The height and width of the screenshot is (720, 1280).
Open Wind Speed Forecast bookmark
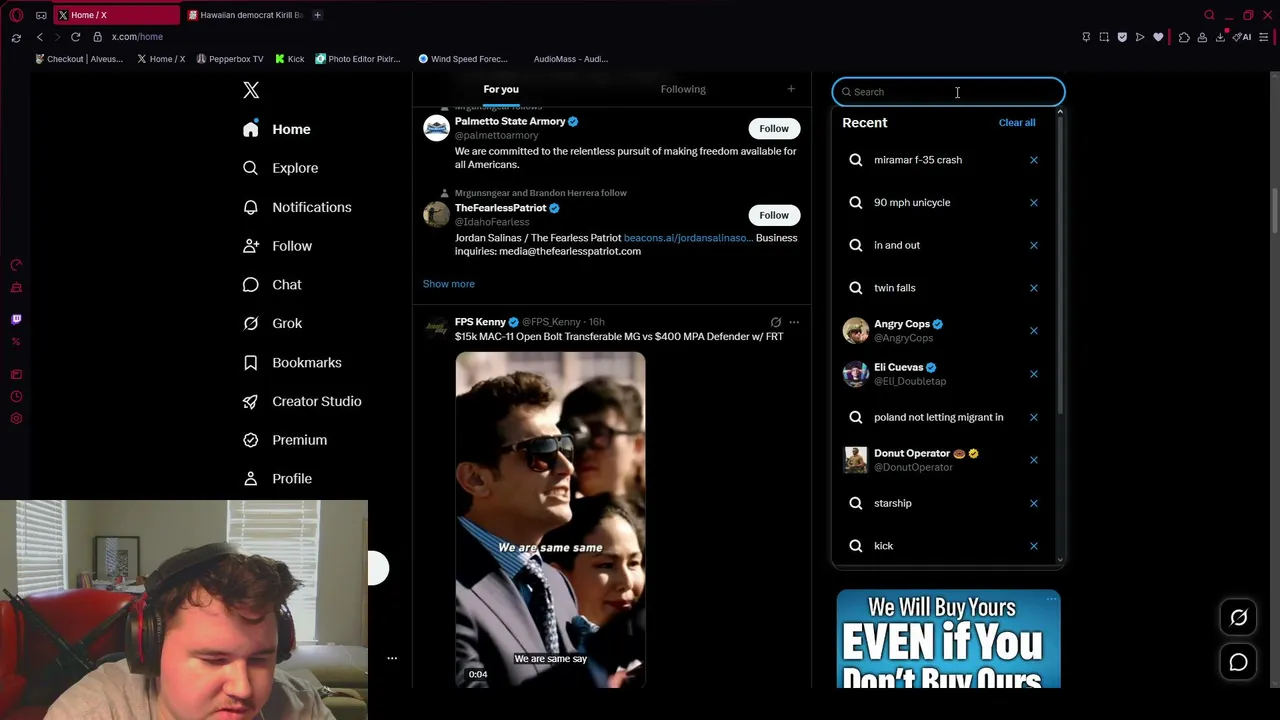(463, 59)
